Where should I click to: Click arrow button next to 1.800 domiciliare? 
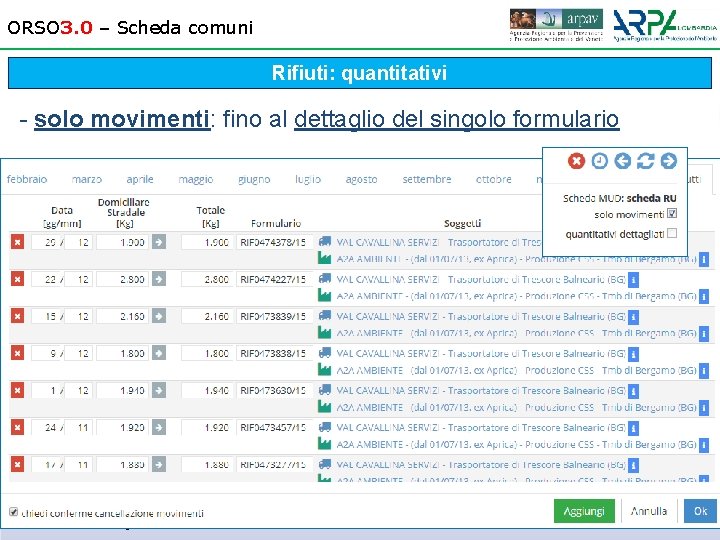[x=159, y=353]
